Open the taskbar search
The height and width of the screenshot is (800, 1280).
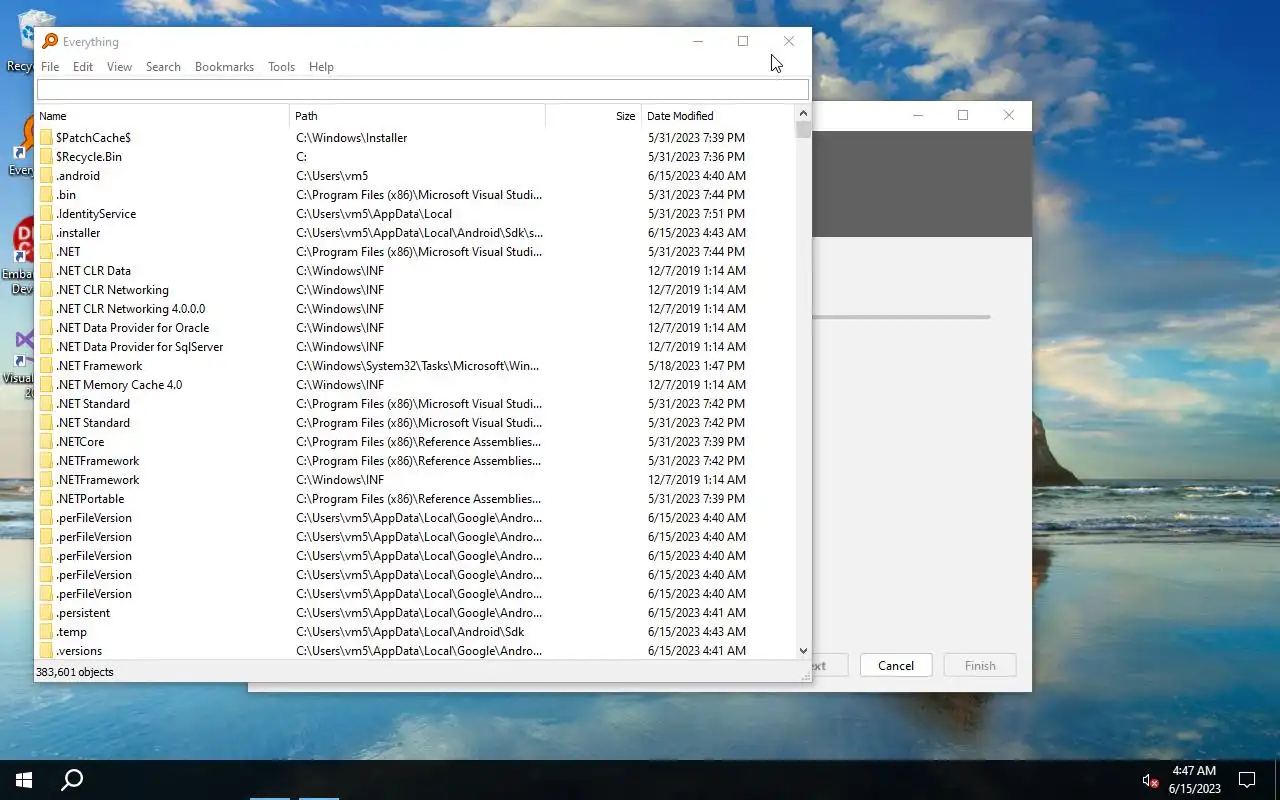(x=72, y=780)
